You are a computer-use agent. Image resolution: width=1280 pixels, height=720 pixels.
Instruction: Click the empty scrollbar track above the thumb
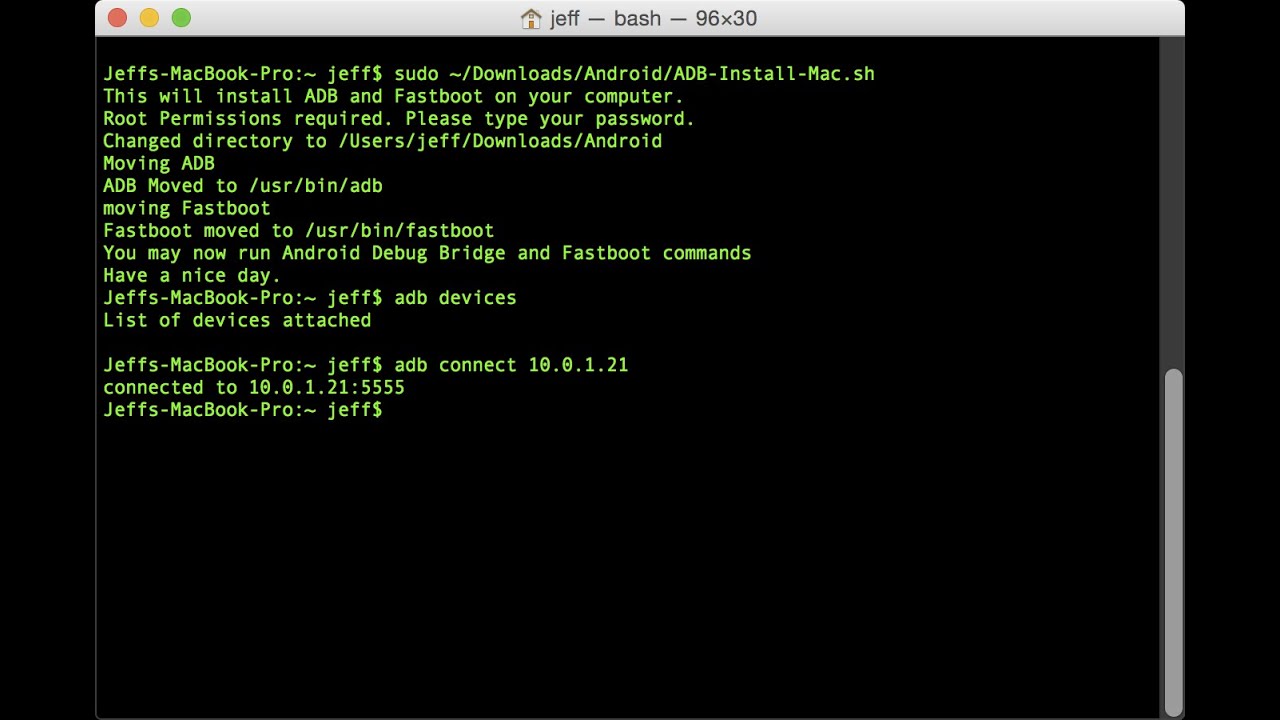1173,200
